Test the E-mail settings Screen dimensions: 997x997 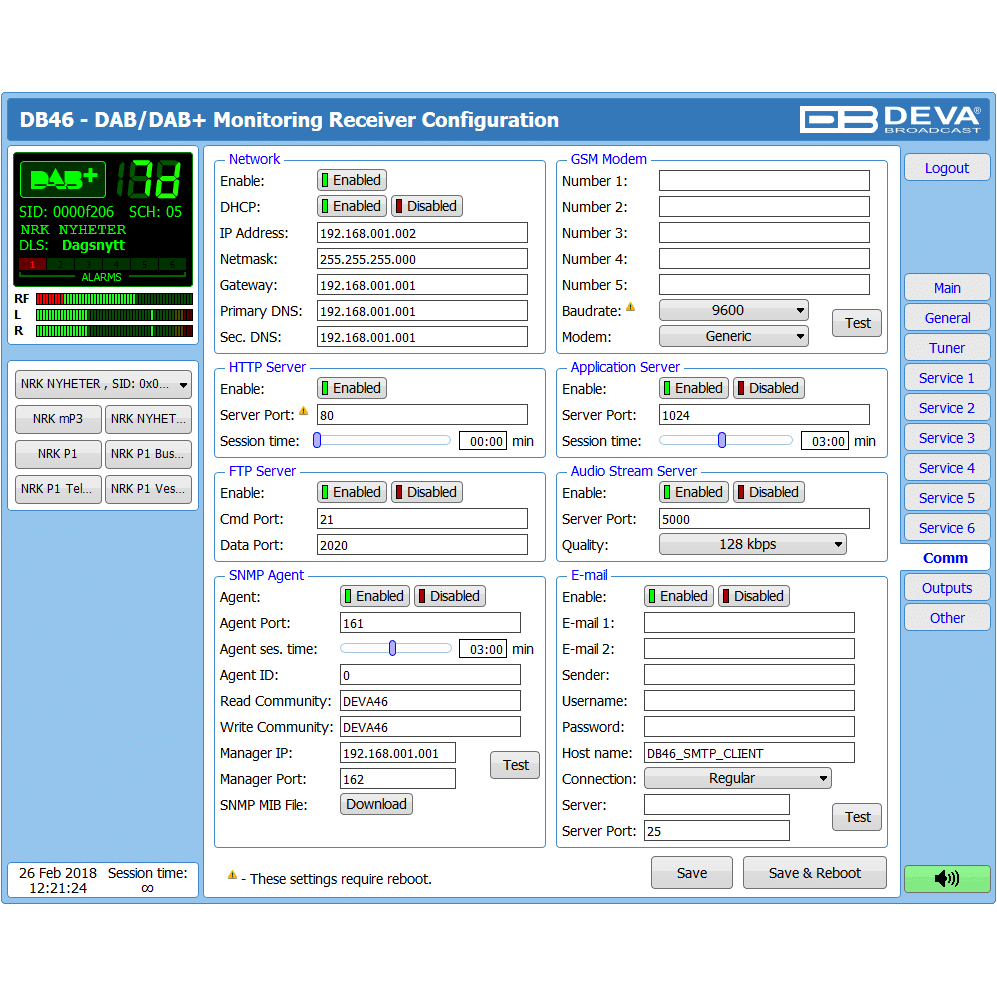coord(857,817)
